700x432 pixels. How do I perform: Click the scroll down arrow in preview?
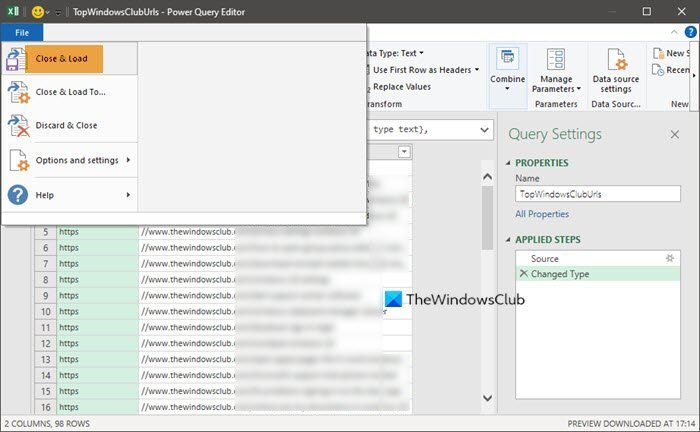click(x=488, y=397)
